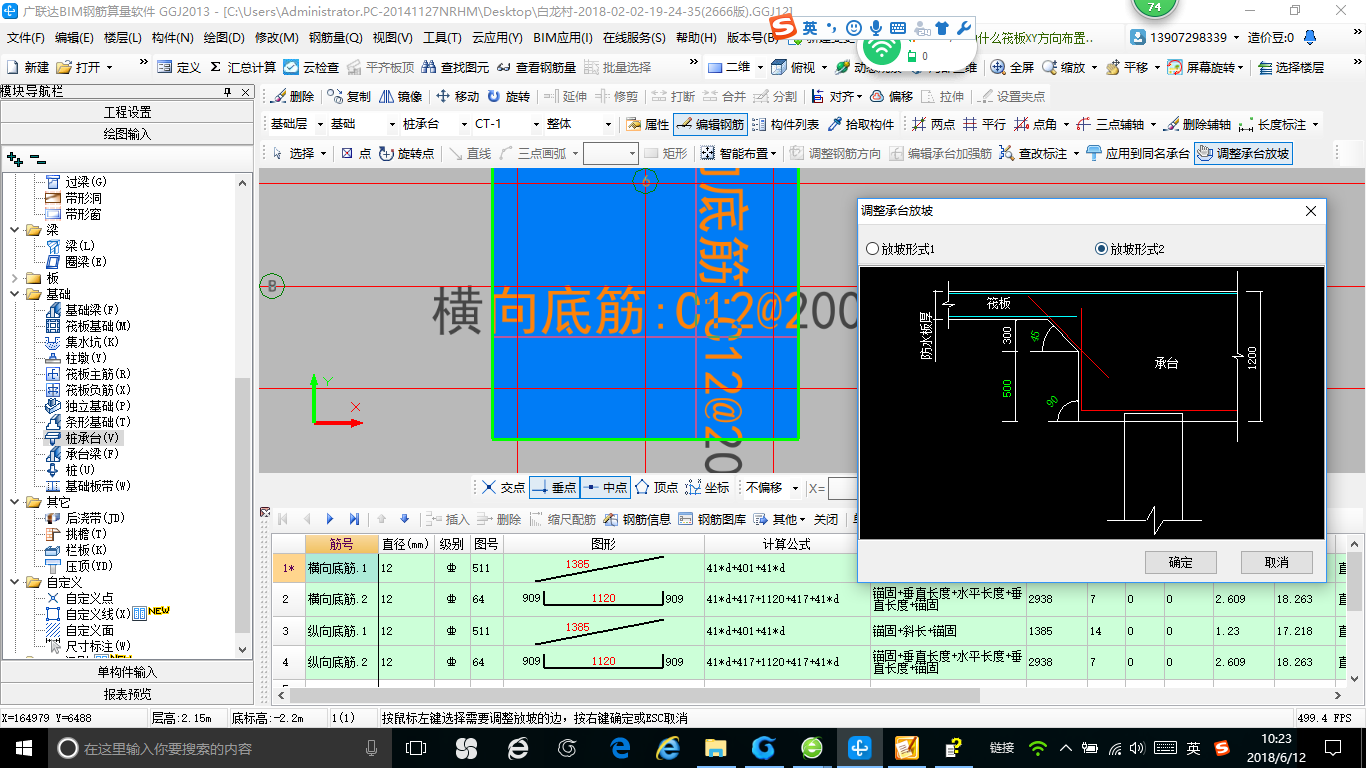This screenshot has height=768, width=1366.
Task: Open 工程设置 navigation section
Action: pos(127,112)
